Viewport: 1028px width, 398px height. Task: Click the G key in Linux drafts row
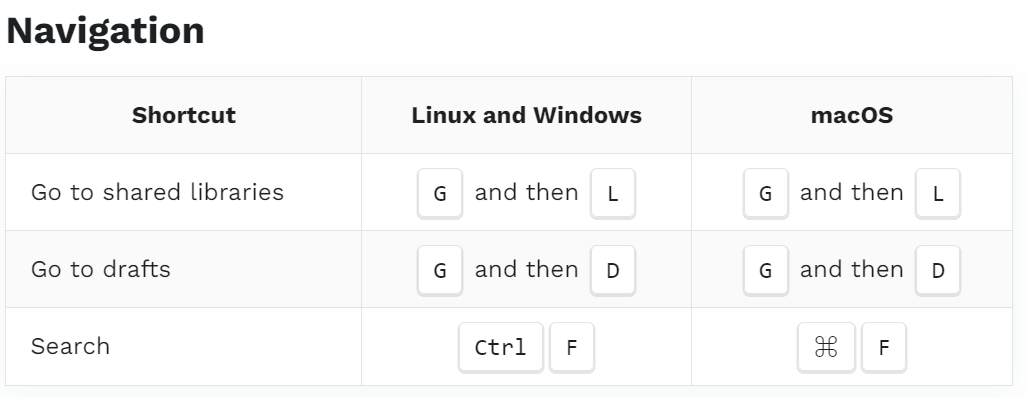pos(440,270)
